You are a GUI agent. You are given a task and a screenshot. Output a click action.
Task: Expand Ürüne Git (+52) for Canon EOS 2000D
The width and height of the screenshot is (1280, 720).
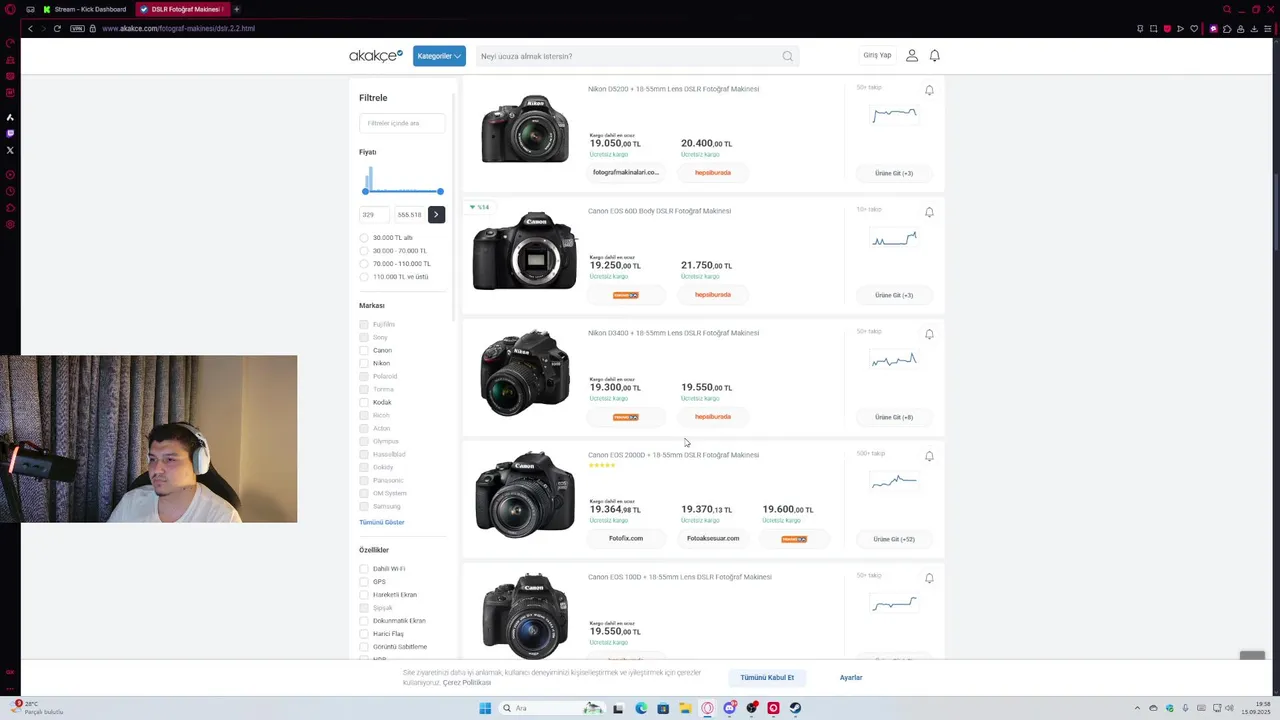pyautogui.click(x=894, y=539)
